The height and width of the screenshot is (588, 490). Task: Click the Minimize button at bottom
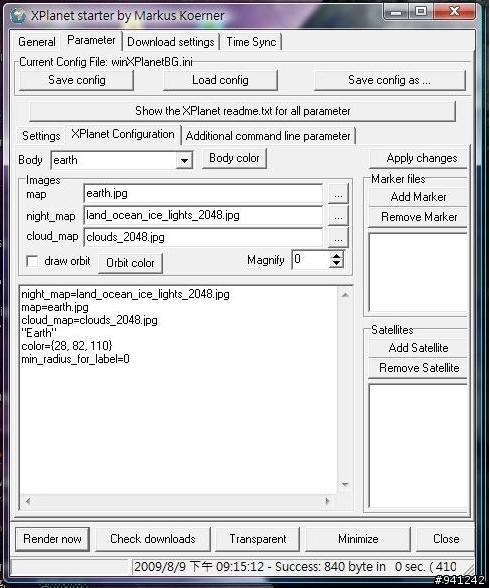click(358, 539)
